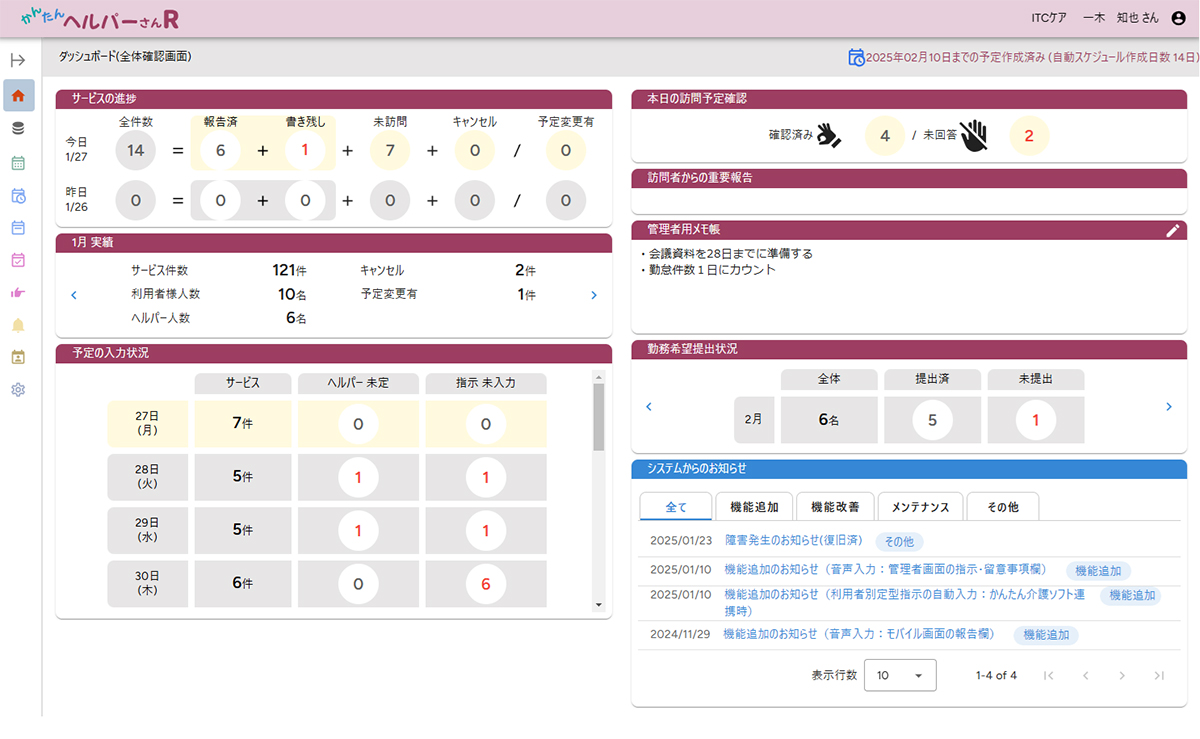Image resolution: width=1200 pixels, height=739 pixels.
Task: Select the 27日(月) date cell
Action: [147, 424]
